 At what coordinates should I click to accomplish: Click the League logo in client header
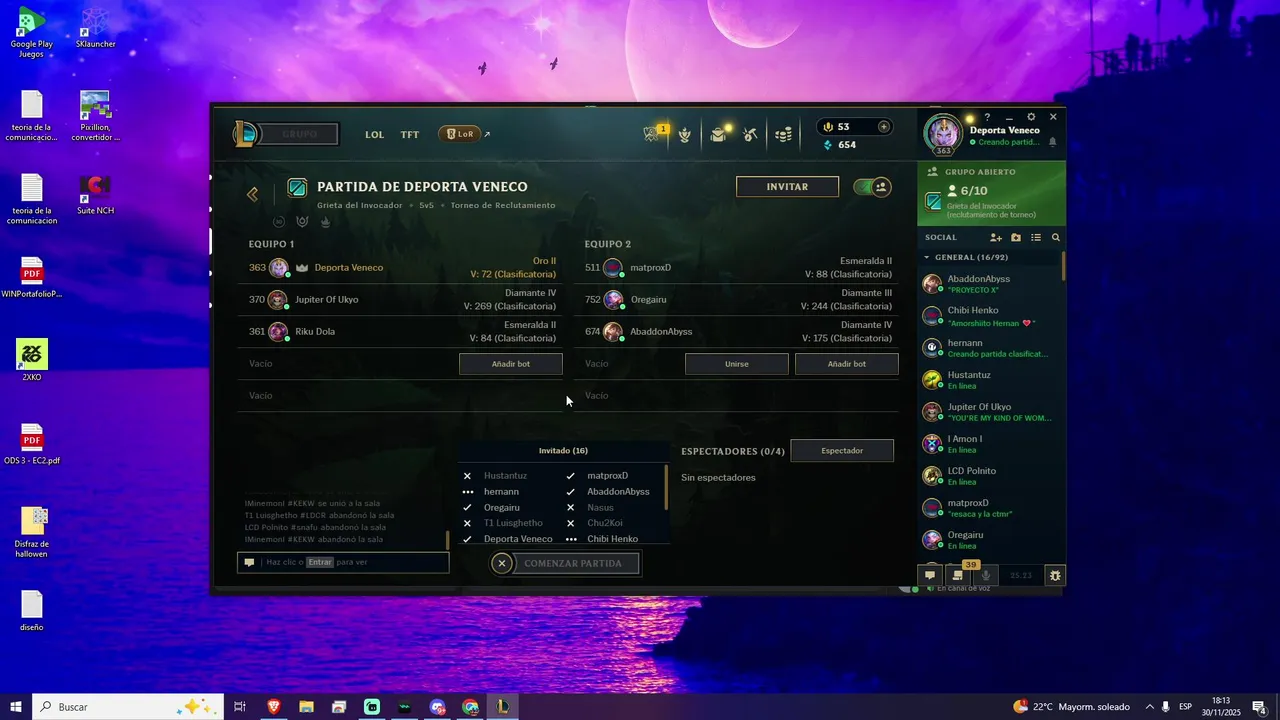pyautogui.click(x=245, y=134)
